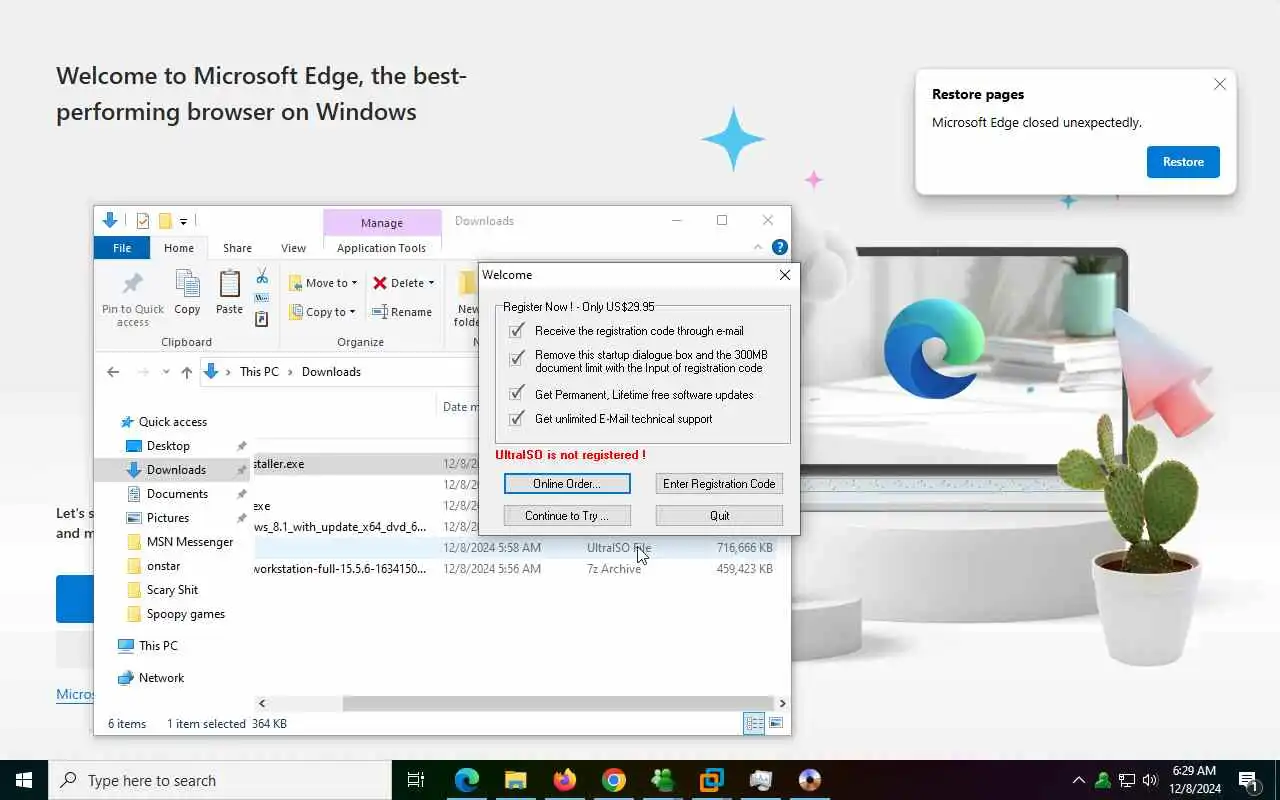Click Enter Registration Code button

coord(719,484)
